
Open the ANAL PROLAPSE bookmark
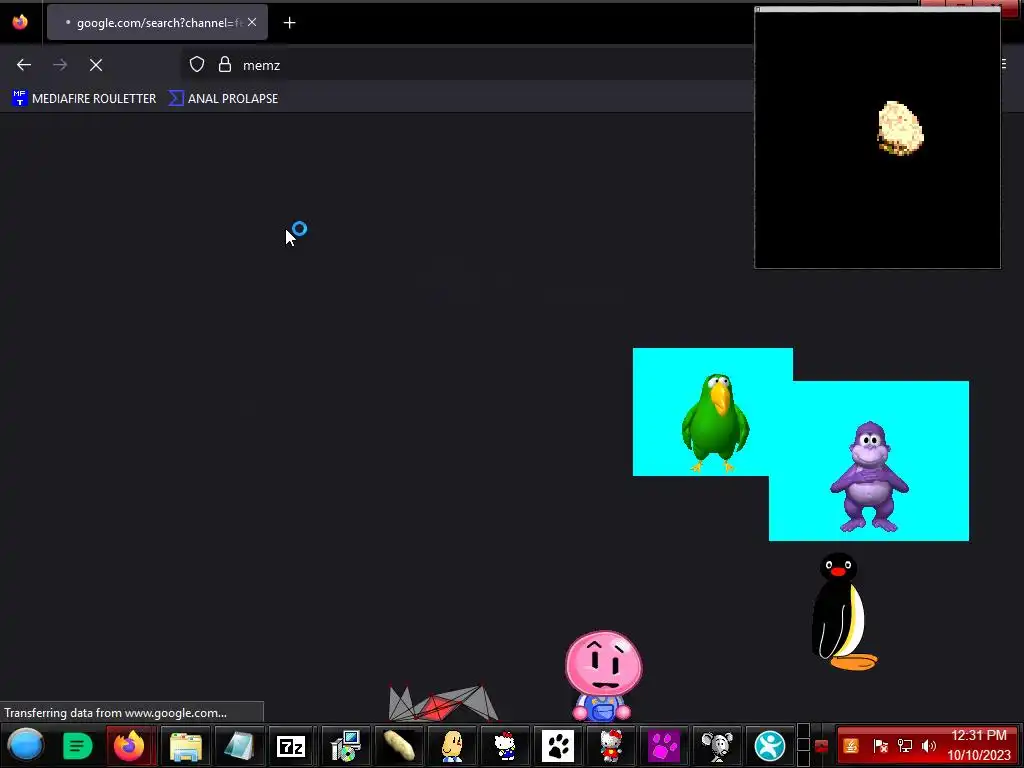point(223,99)
